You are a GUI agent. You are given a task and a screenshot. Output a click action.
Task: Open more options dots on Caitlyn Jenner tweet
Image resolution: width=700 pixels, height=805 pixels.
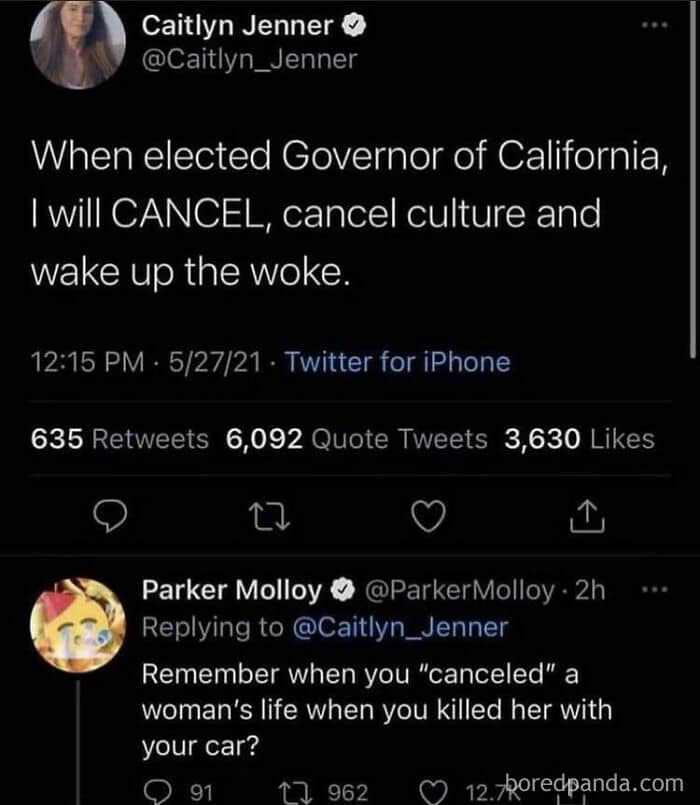[655, 24]
